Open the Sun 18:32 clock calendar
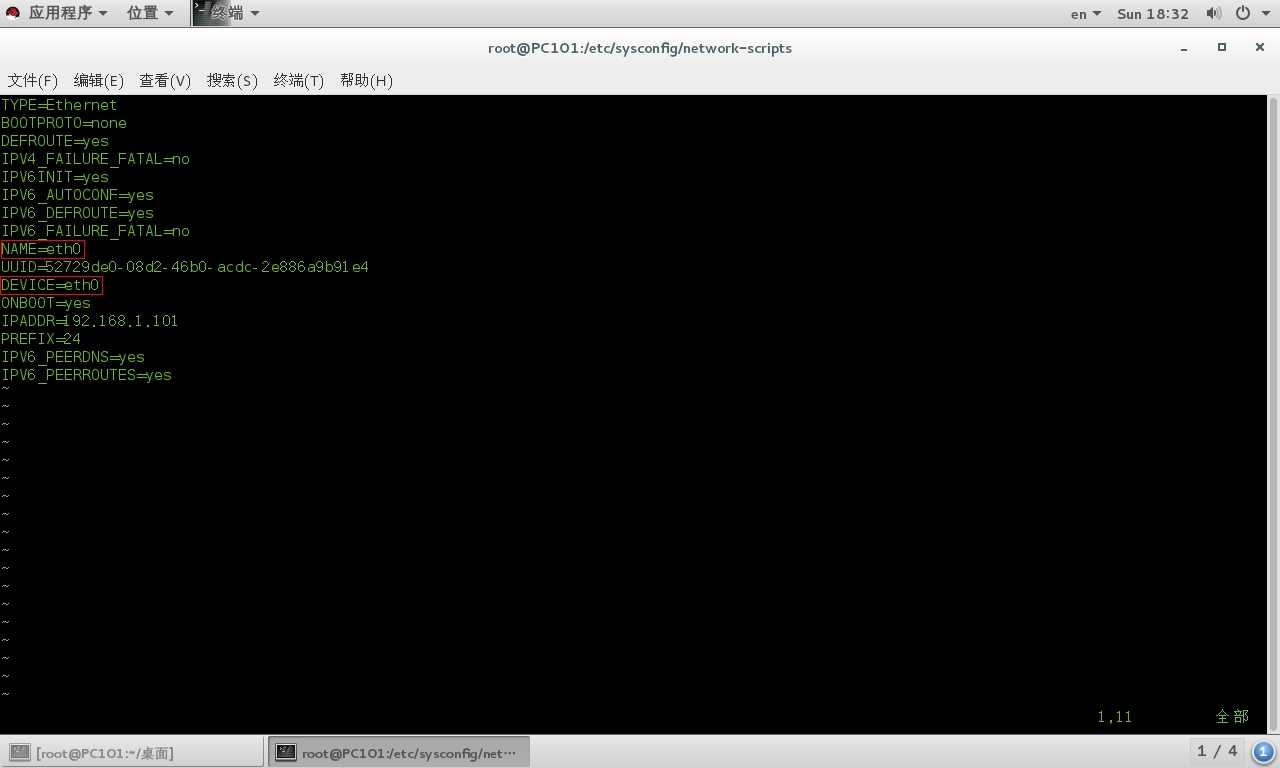1280x768 pixels. coord(1153,14)
